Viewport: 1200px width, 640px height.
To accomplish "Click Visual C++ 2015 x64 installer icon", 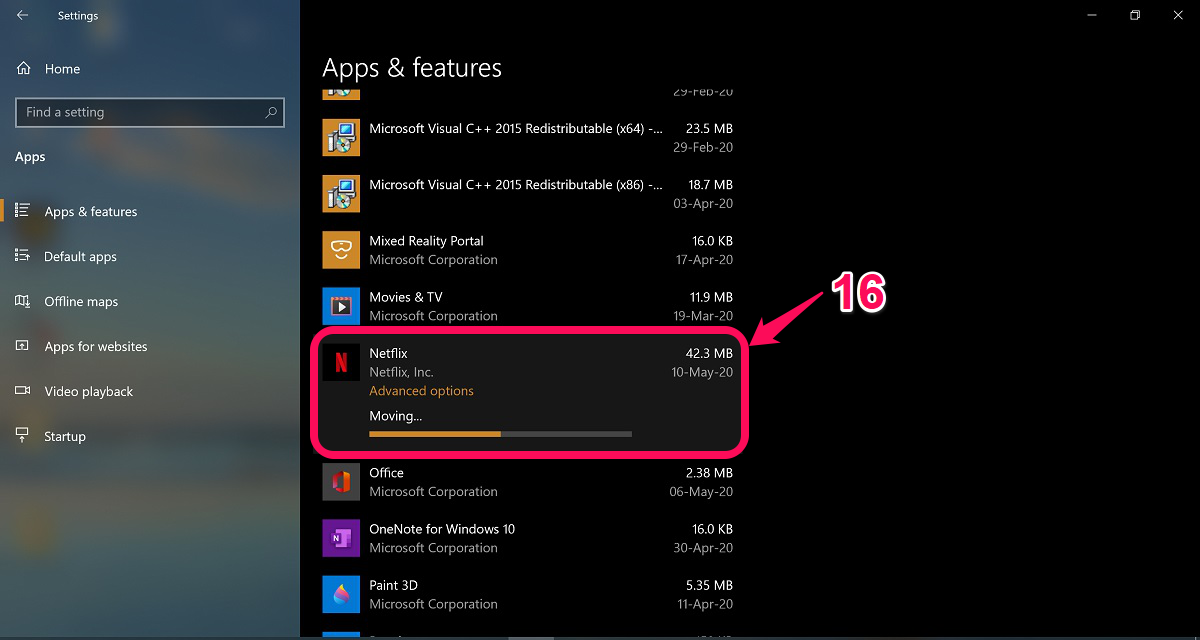I will [x=341, y=138].
